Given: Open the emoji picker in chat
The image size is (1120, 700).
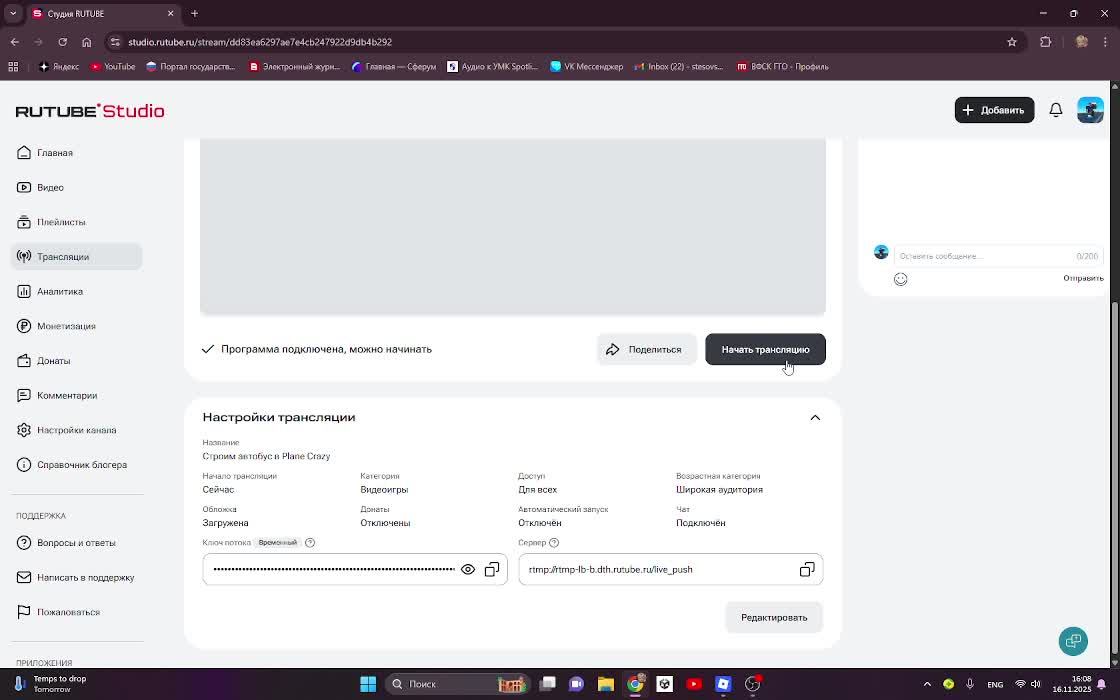Looking at the screenshot, I should pyautogui.click(x=901, y=279).
